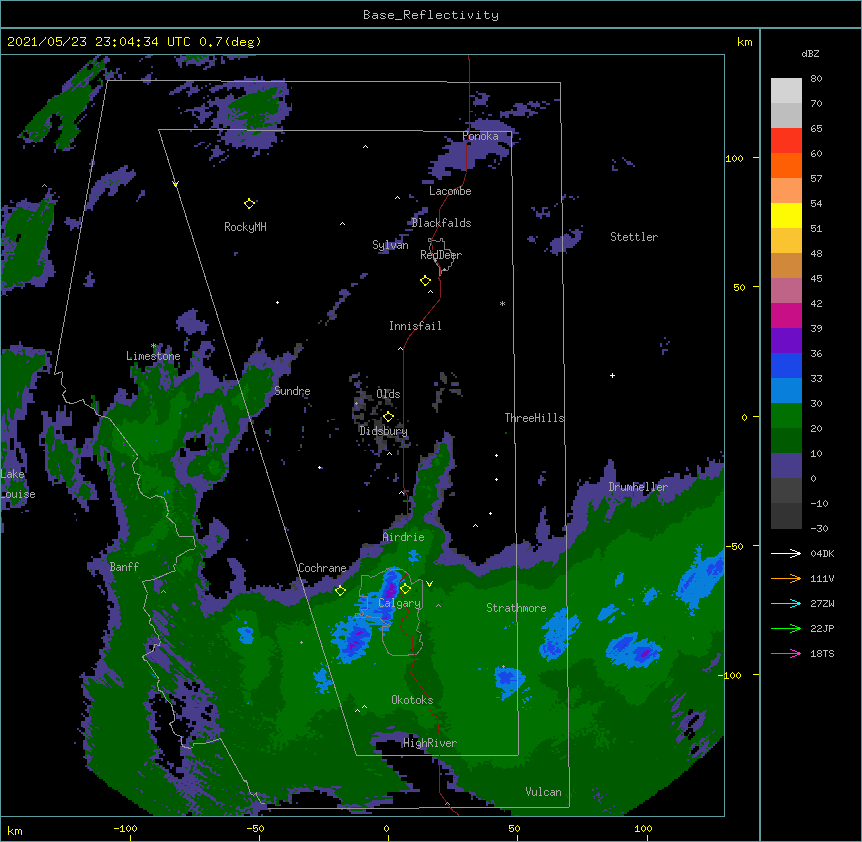Image resolution: width=862 pixels, height=842 pixels.
Task: Click the white 04DK arrow in legend
Action: [786, 553]
